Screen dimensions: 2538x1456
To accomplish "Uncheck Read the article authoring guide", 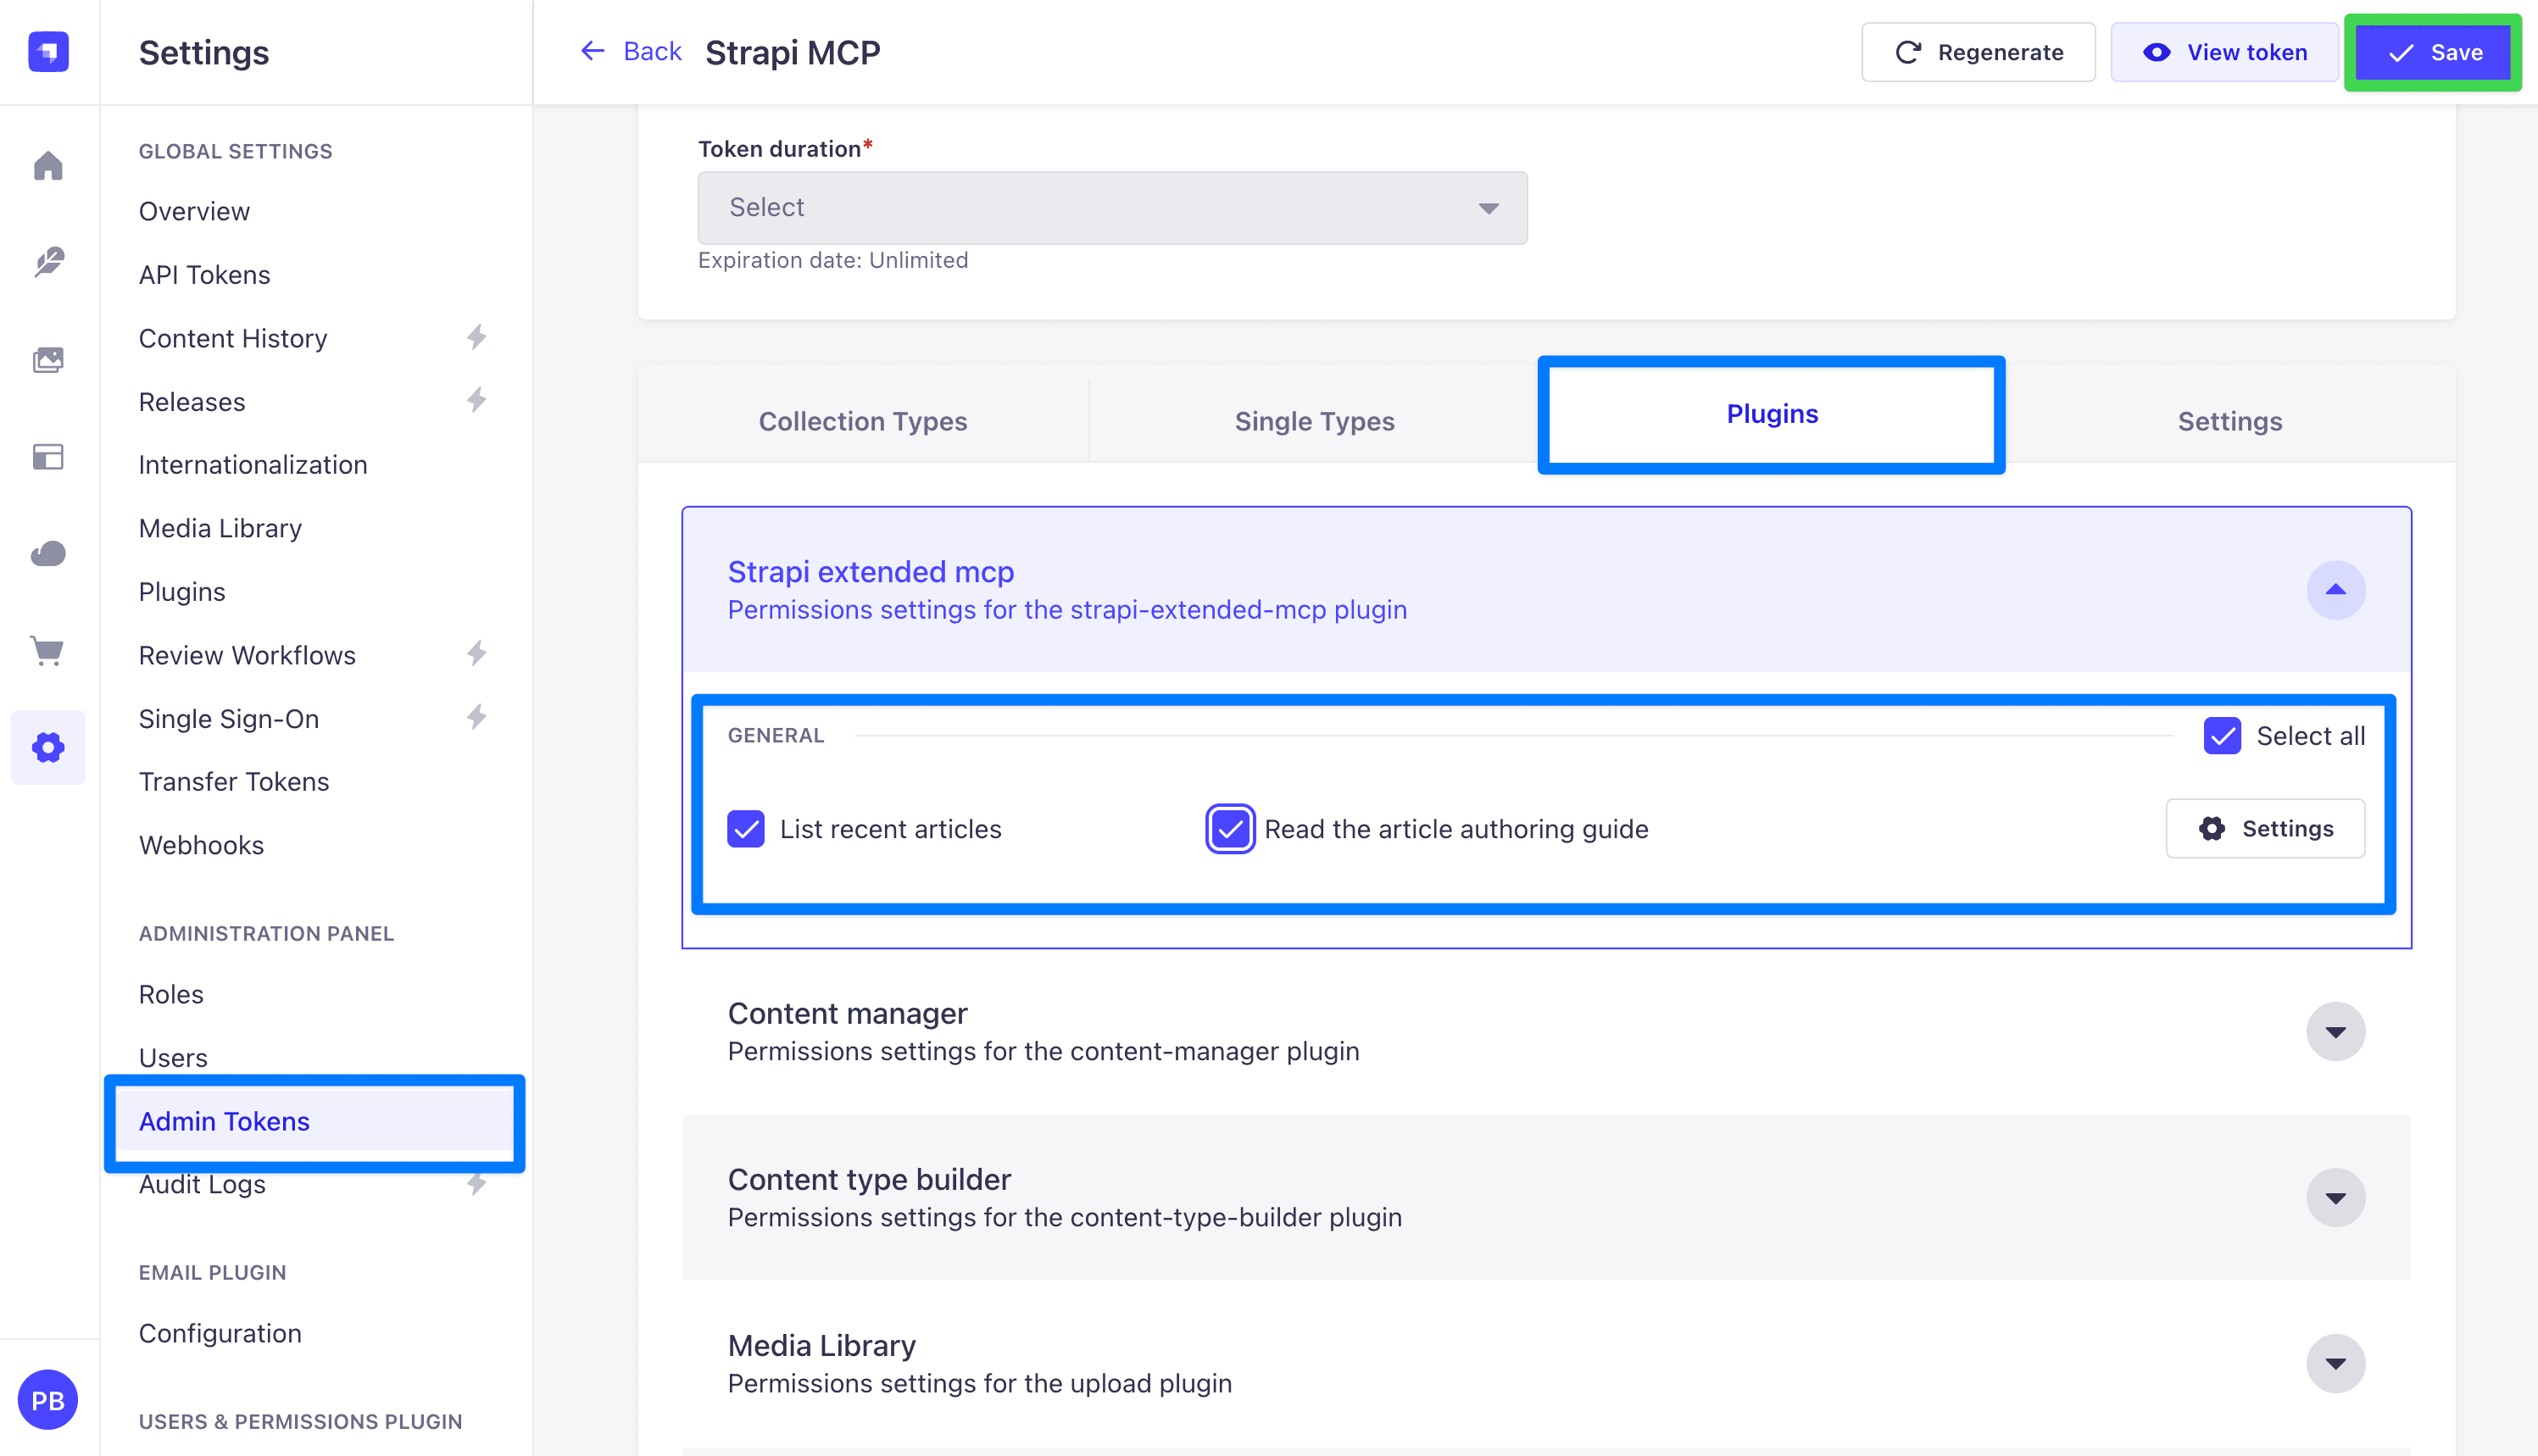I will [1230, 829].
